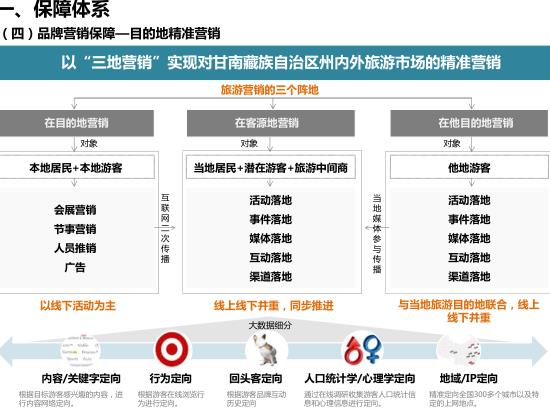Click the 当地居民+潜在游客+旅游中间商 box
Image resolution: width=550 pixels, height=417 pixels.
click(271, 167)
